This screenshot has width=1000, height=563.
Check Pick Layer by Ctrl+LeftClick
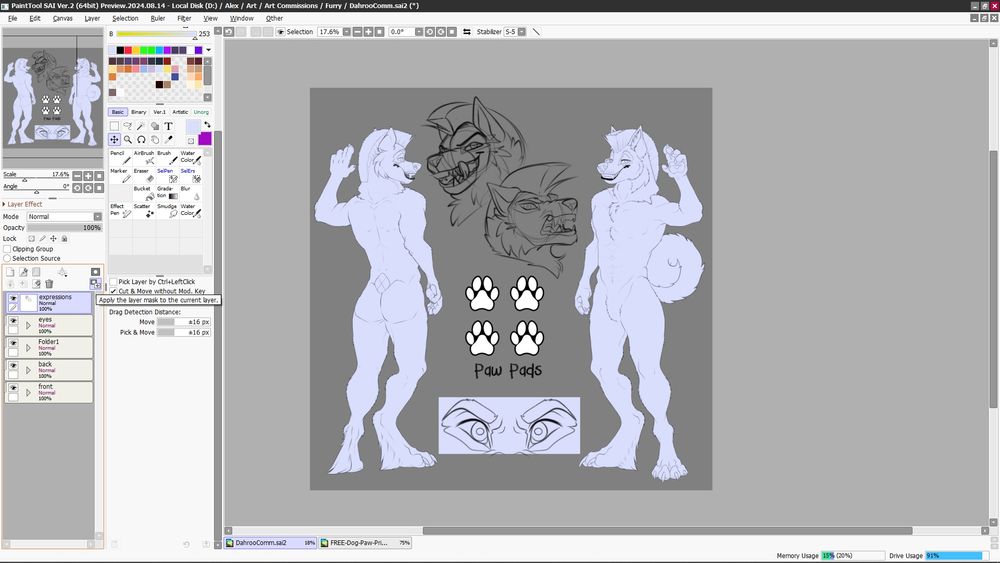[x=113, y=281]
